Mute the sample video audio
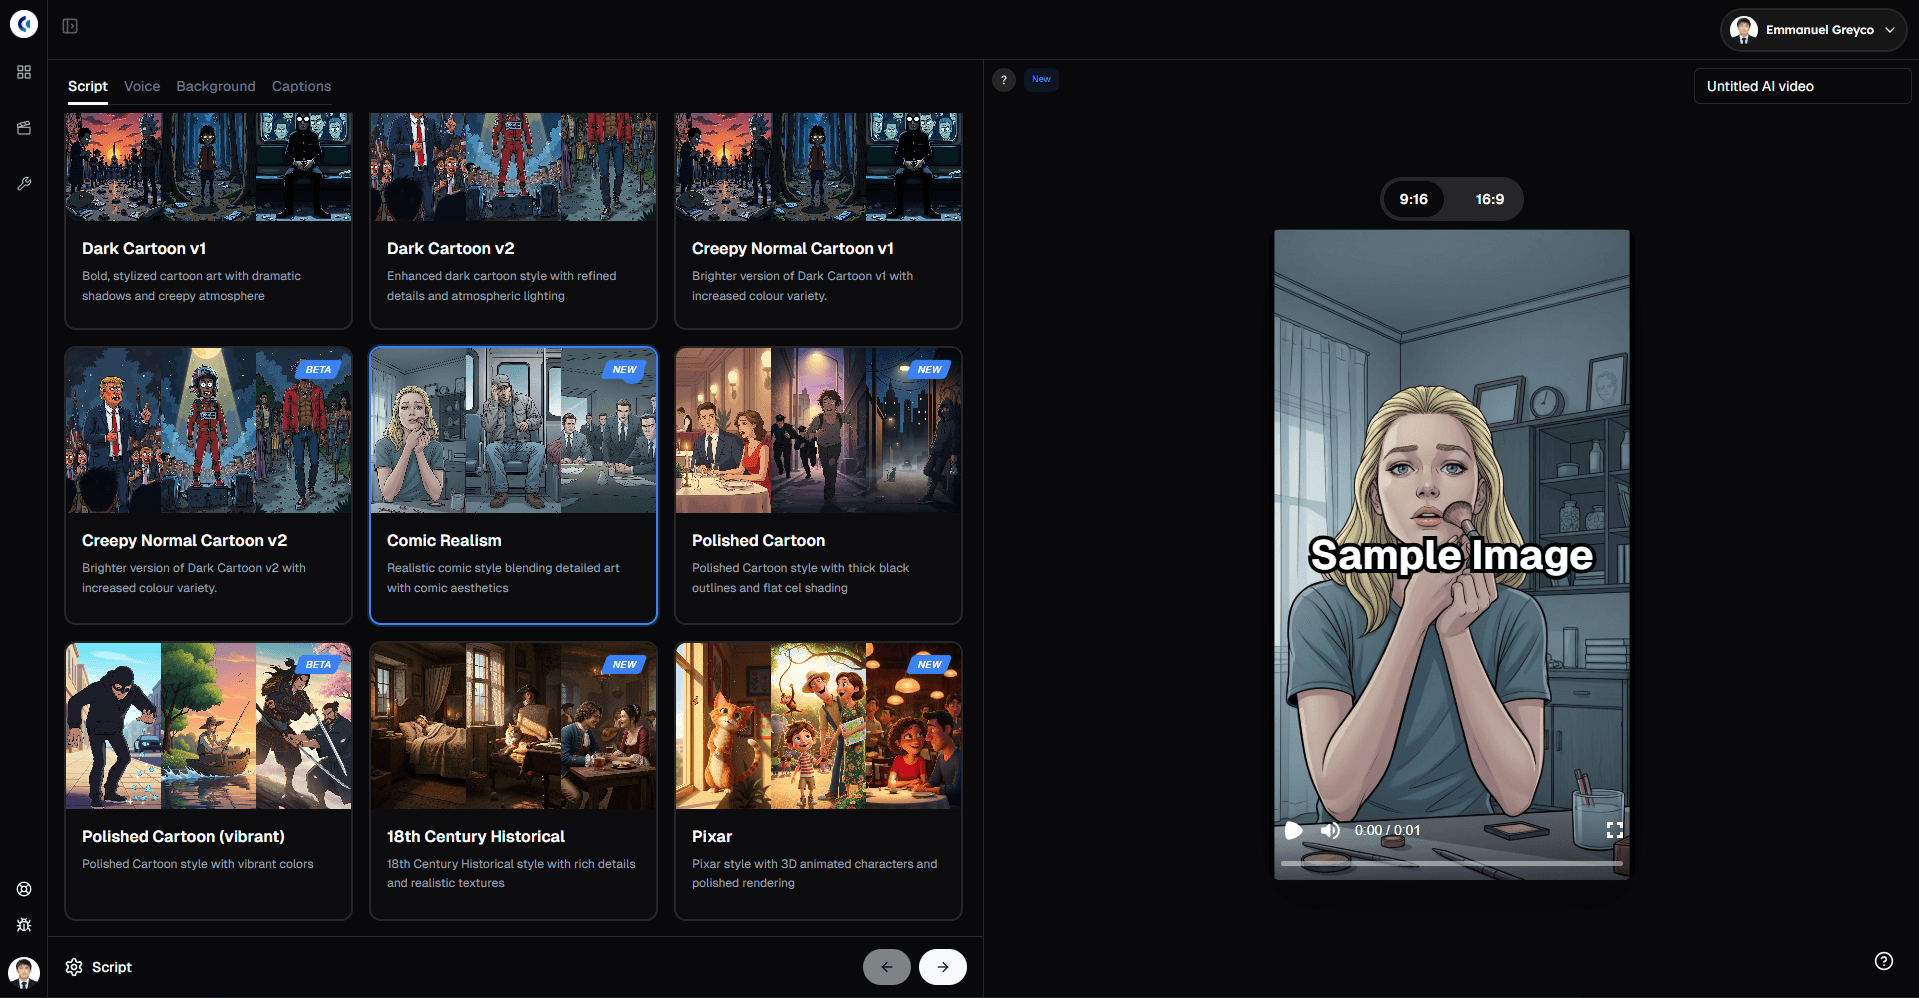 [x=1330, y=830]
